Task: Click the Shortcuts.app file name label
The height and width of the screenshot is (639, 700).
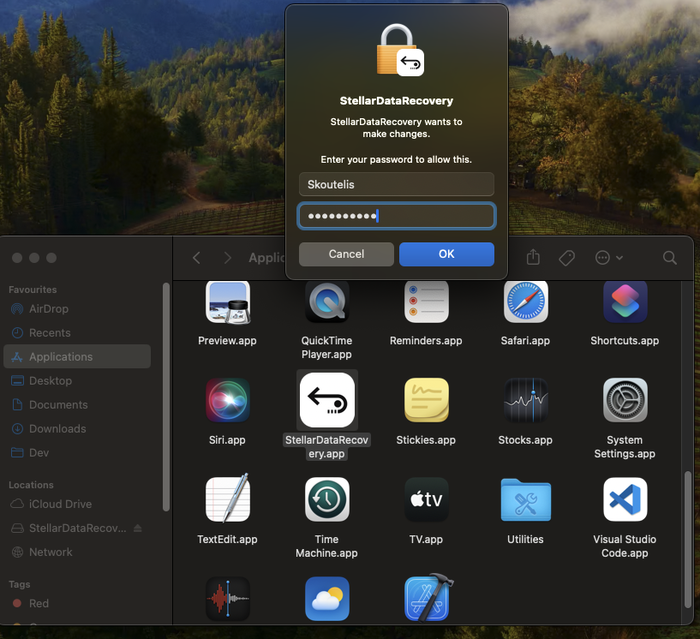Action: click(625, 341)
